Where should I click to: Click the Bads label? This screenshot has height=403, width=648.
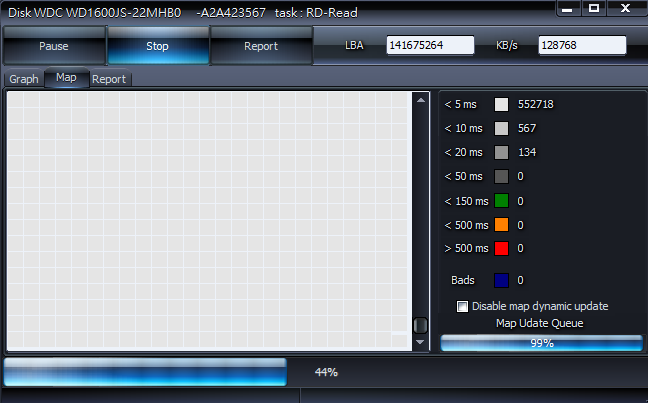tap(463, 280)
